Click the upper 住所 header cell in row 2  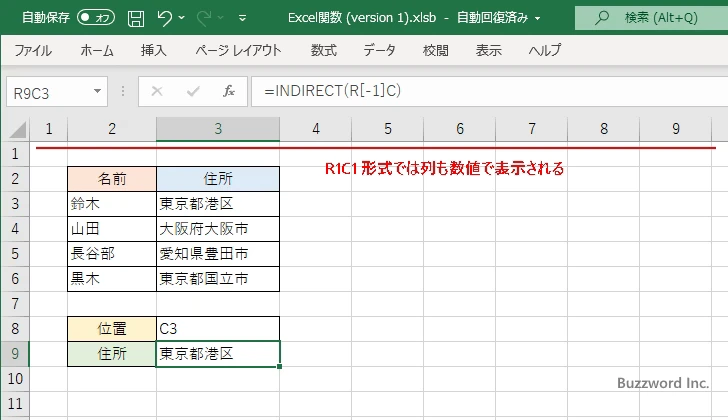tap(218, 179)
